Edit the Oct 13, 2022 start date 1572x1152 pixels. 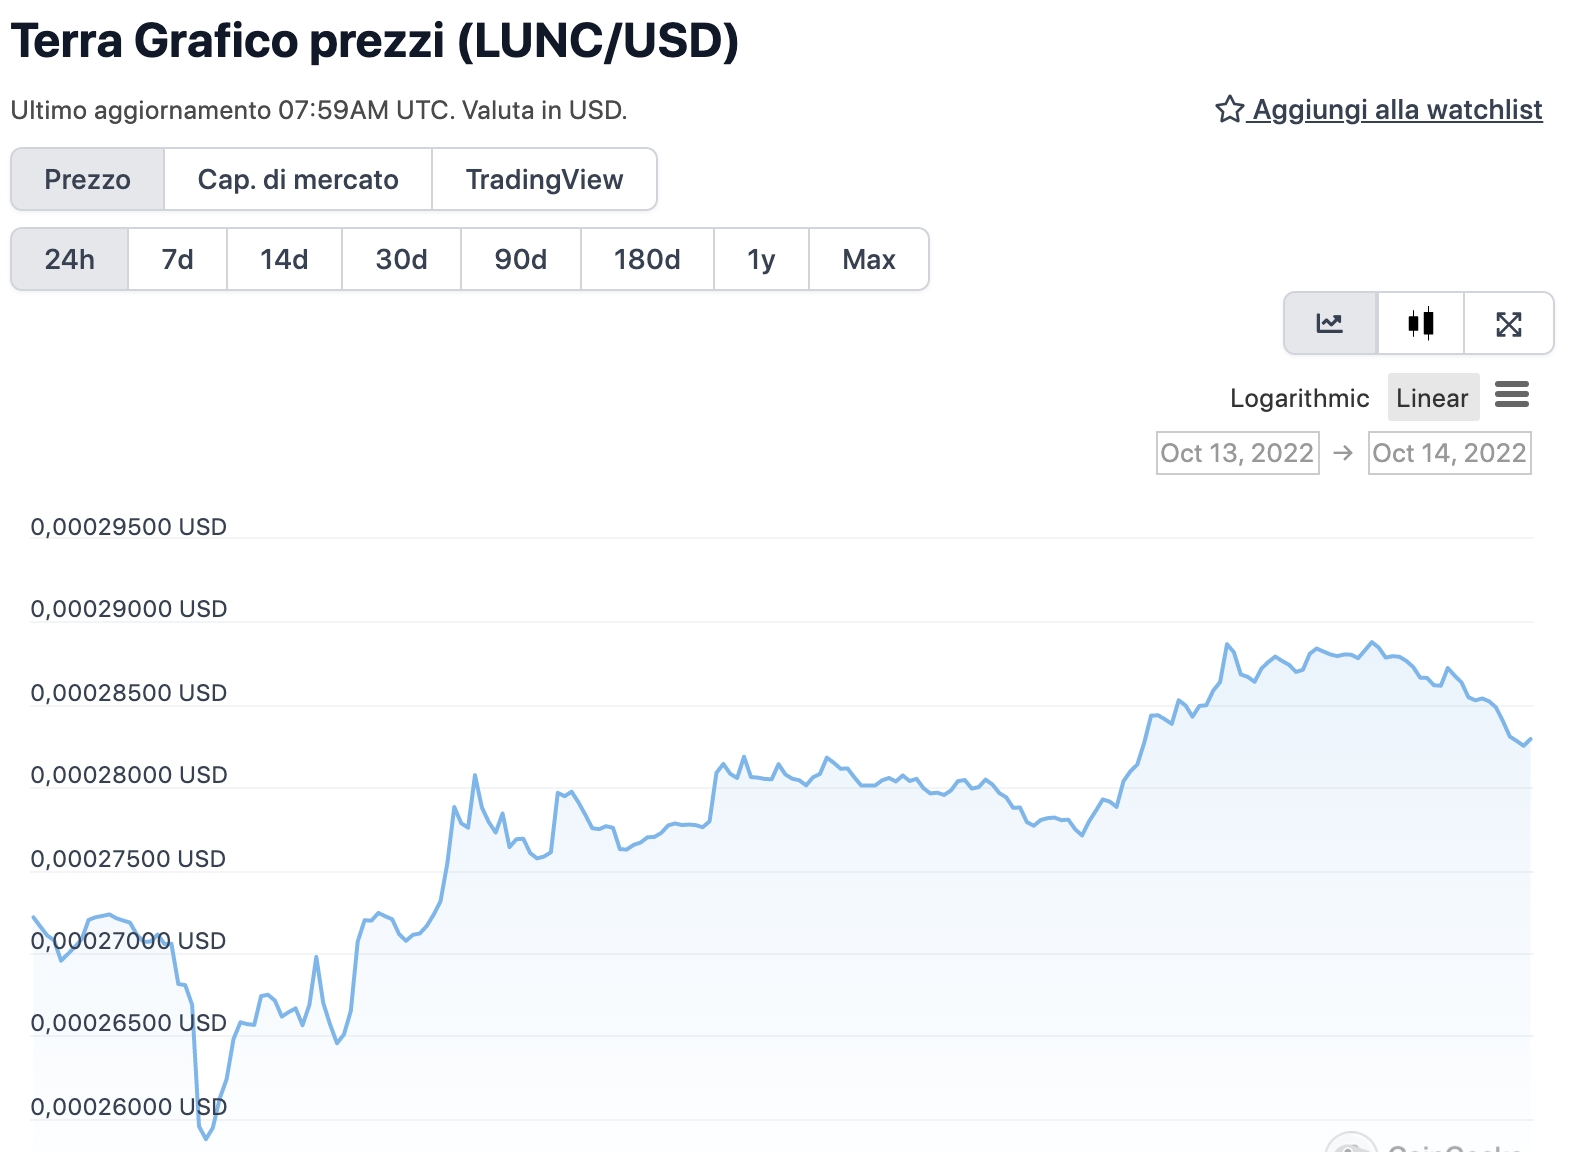pyautogui.click(x=1237, y=453)
